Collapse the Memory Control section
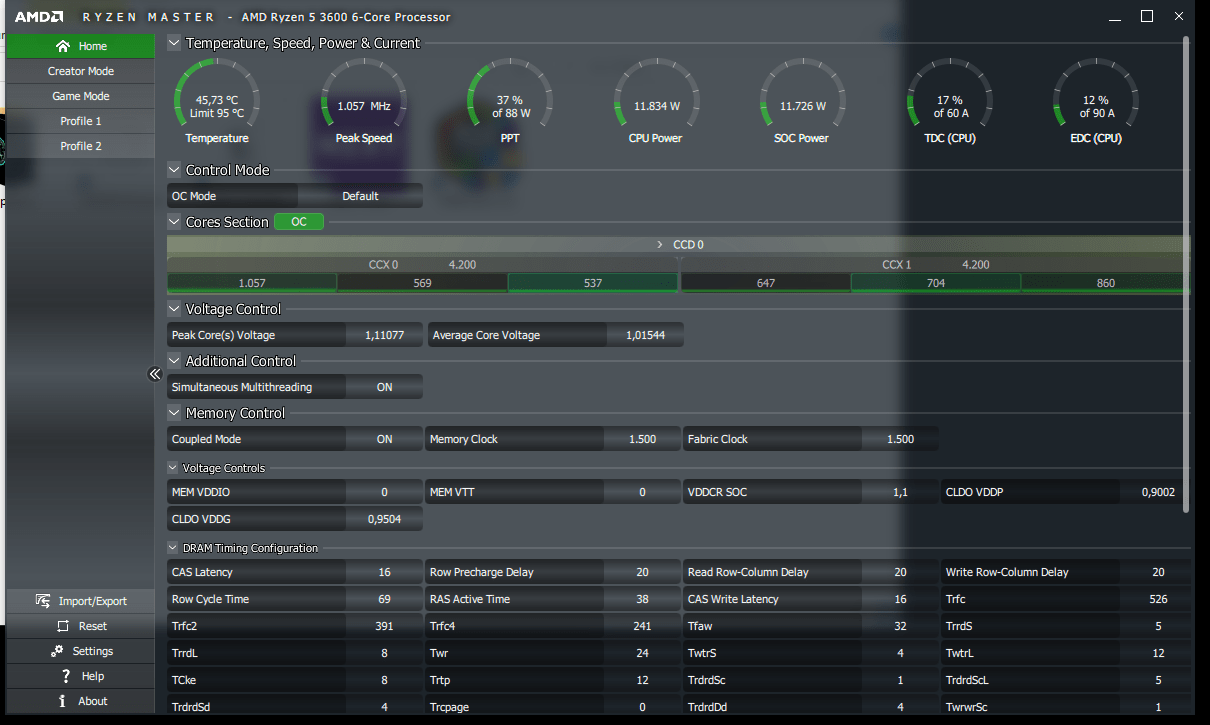Screen dimensions: 1210x725 pyautogui.click(x=174, y=413)
